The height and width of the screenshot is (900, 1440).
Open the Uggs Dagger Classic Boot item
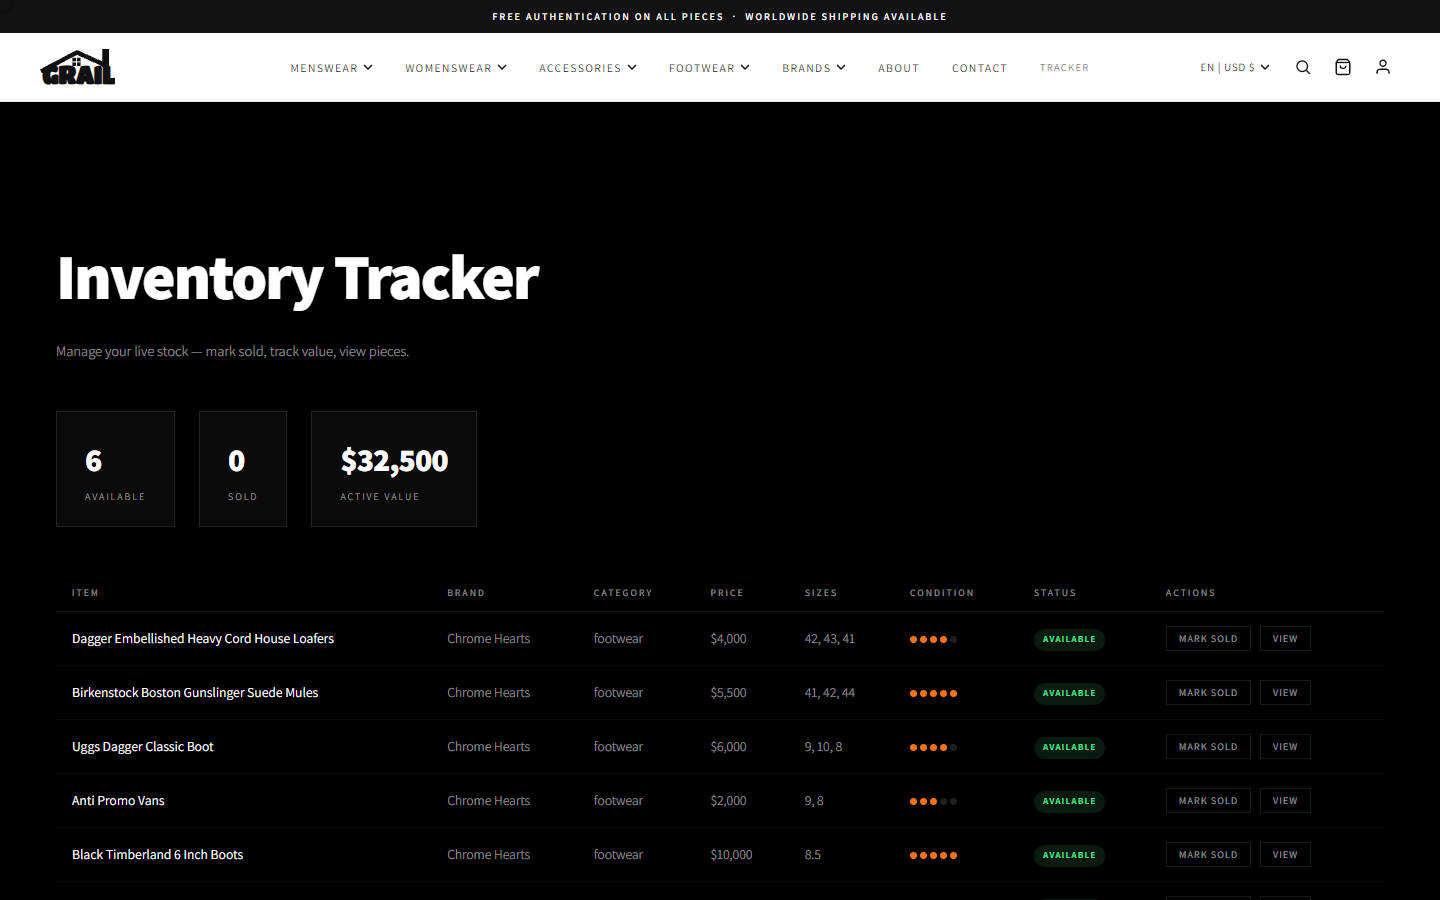(143, 747)
